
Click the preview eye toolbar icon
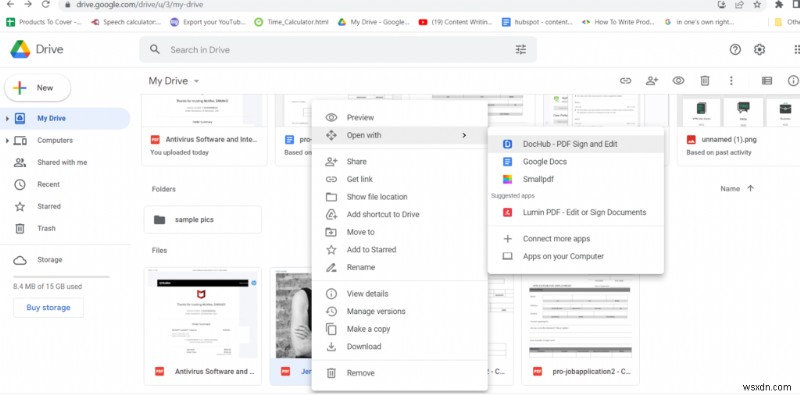coord(678,81)
